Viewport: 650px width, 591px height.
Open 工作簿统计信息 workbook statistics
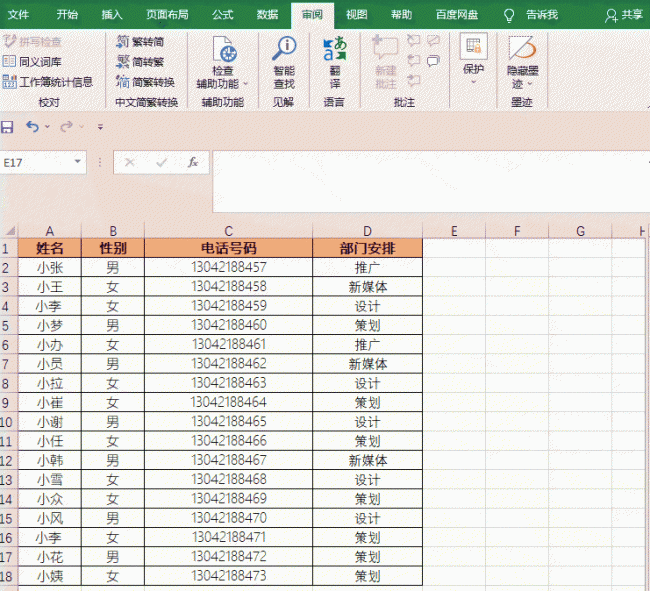click(x=48, y=82)
